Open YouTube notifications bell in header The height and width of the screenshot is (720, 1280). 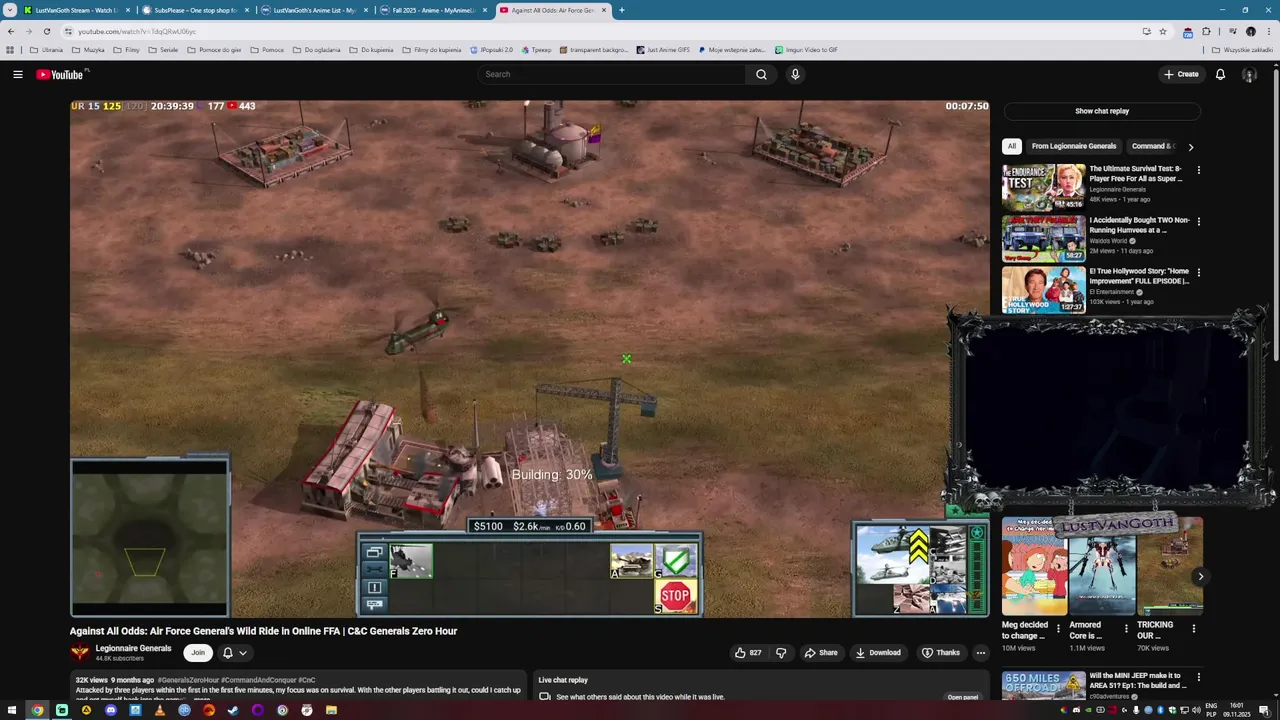click(1220, 74)
